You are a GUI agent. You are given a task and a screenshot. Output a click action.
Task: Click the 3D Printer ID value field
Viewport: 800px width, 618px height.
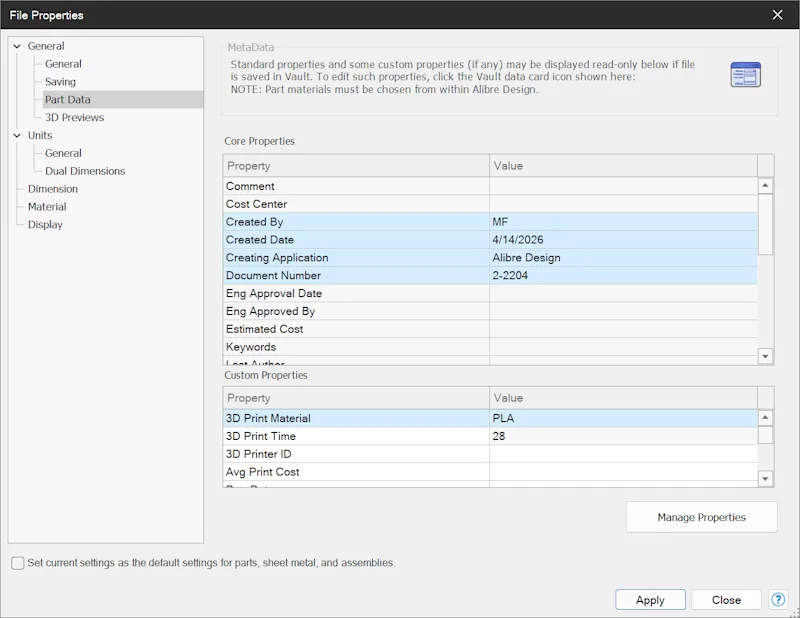tap(623, 454)
